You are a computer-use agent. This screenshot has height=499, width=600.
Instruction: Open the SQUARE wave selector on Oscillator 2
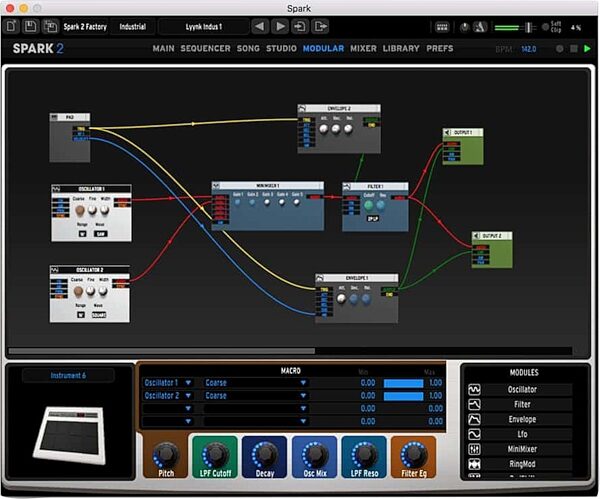point(99,315)
